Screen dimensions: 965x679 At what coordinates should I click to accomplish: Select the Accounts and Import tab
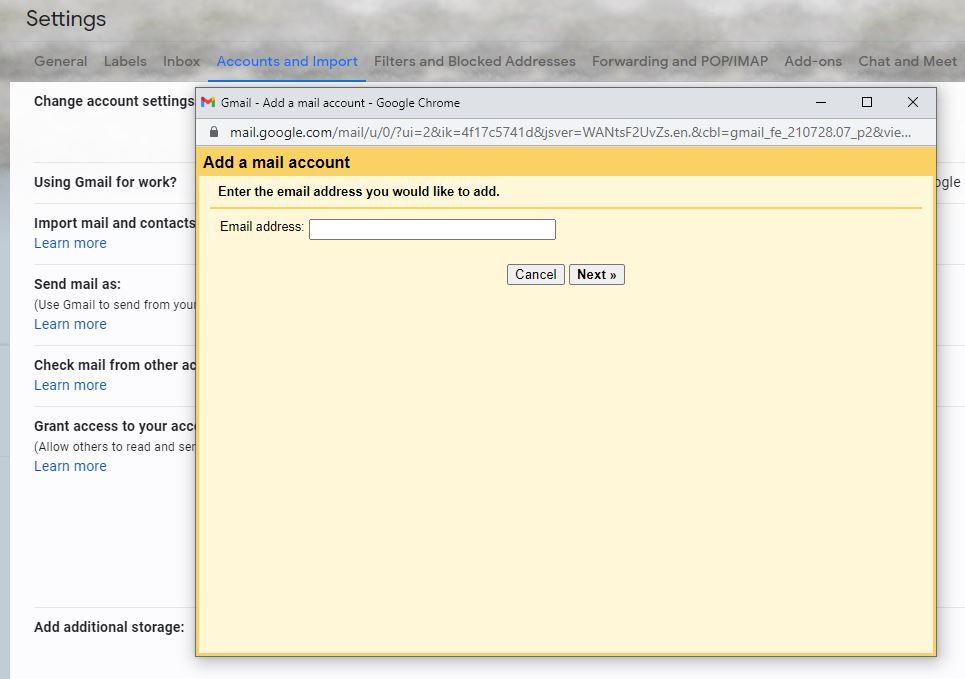click(287, 61)
